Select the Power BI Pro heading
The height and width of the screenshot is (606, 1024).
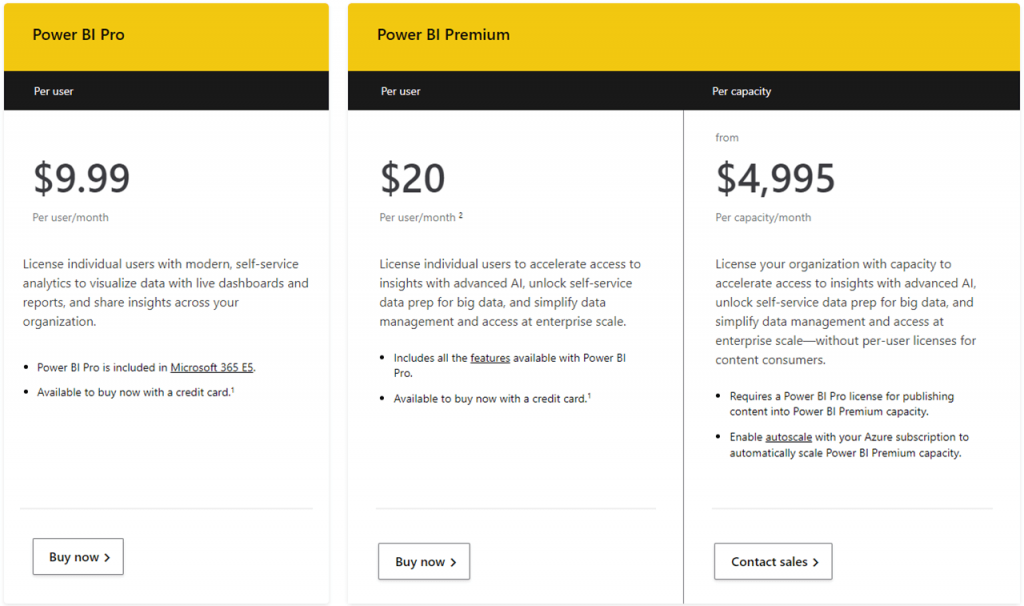click(x=78, y=35)
